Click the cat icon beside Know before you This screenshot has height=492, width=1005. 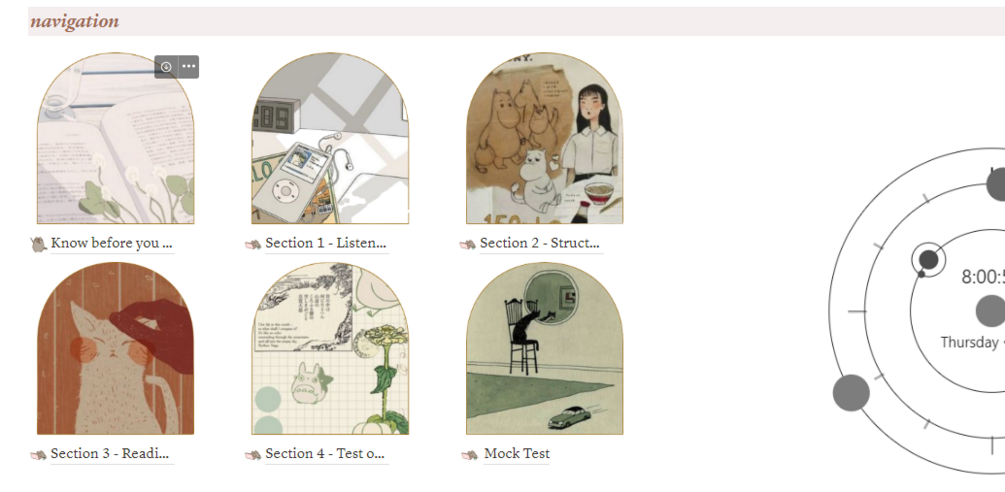[x=38, y=243]
